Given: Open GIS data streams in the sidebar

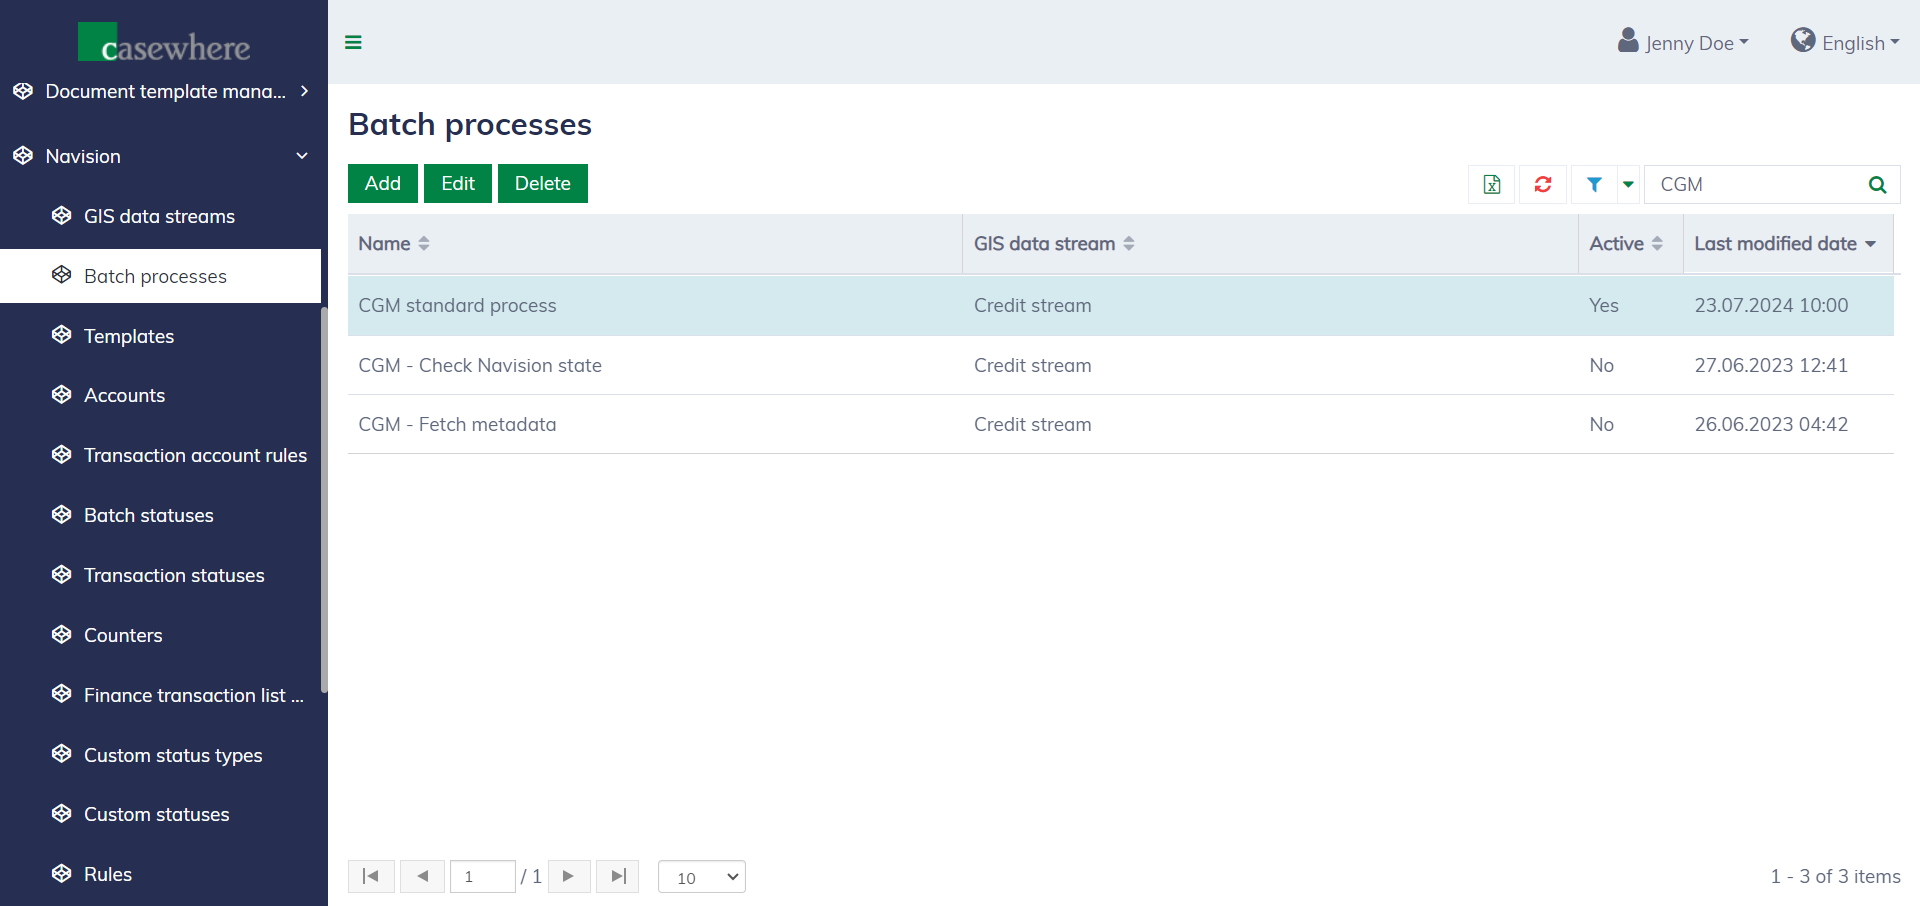Looking at the screenshot, I should pyautogui.click(x=159, y=216).
